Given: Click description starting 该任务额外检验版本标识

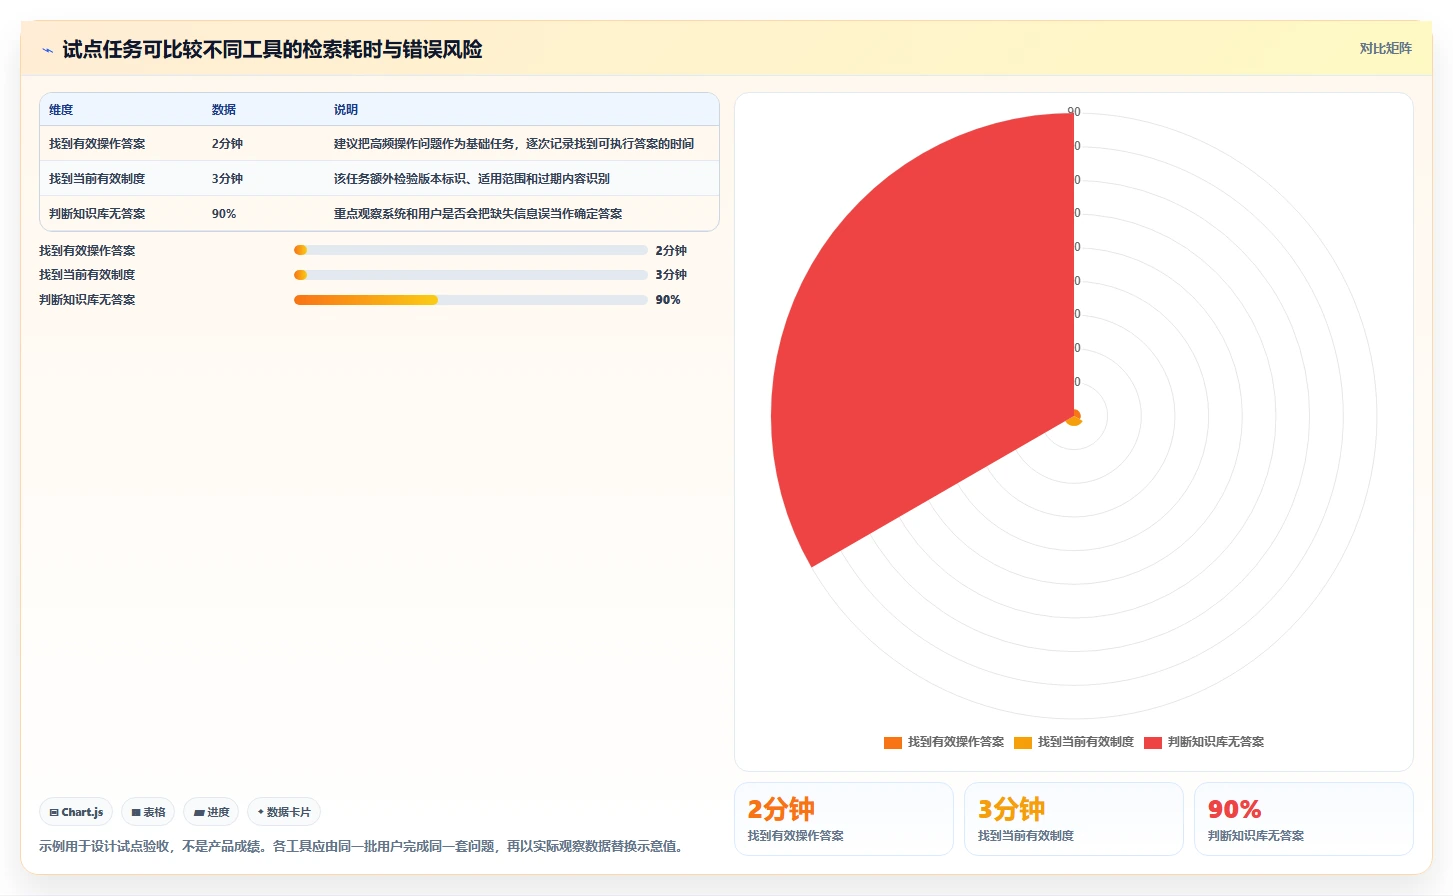Looking at the screenshot, I should (472, 179).
